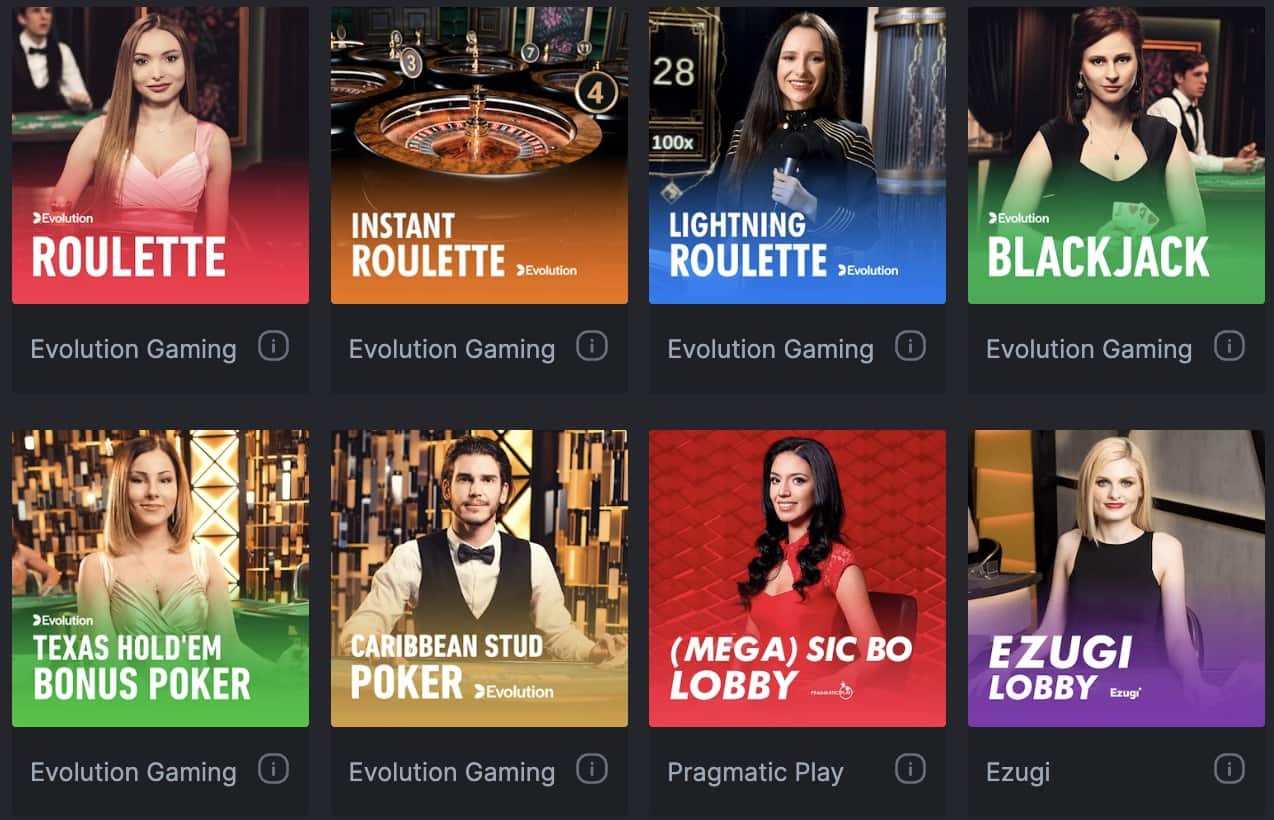The width and height of the screenshot is (1274, 820).
Task: Click Evolution Gaming label under Blackjack
Action: (1089, 349)
